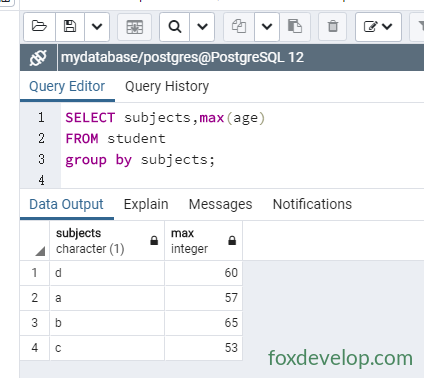Click the Copy rows icon
The height and width of the screenshot is (378, 424).
tap(239, 27)
